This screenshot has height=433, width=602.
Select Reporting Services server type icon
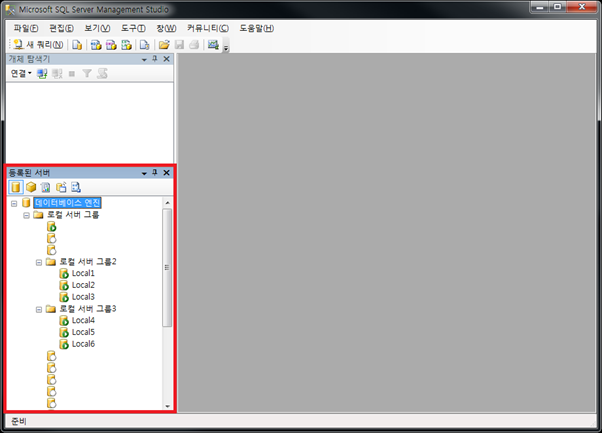click(46, 187)
